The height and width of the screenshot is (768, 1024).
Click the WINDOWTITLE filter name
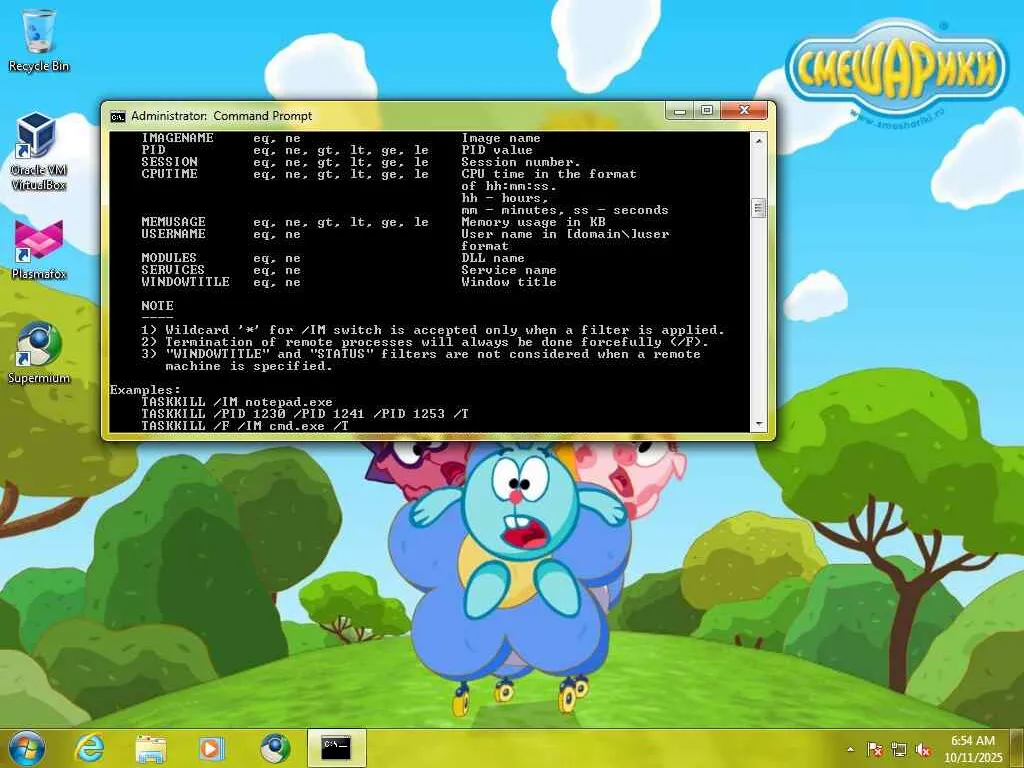click(185, 282)
